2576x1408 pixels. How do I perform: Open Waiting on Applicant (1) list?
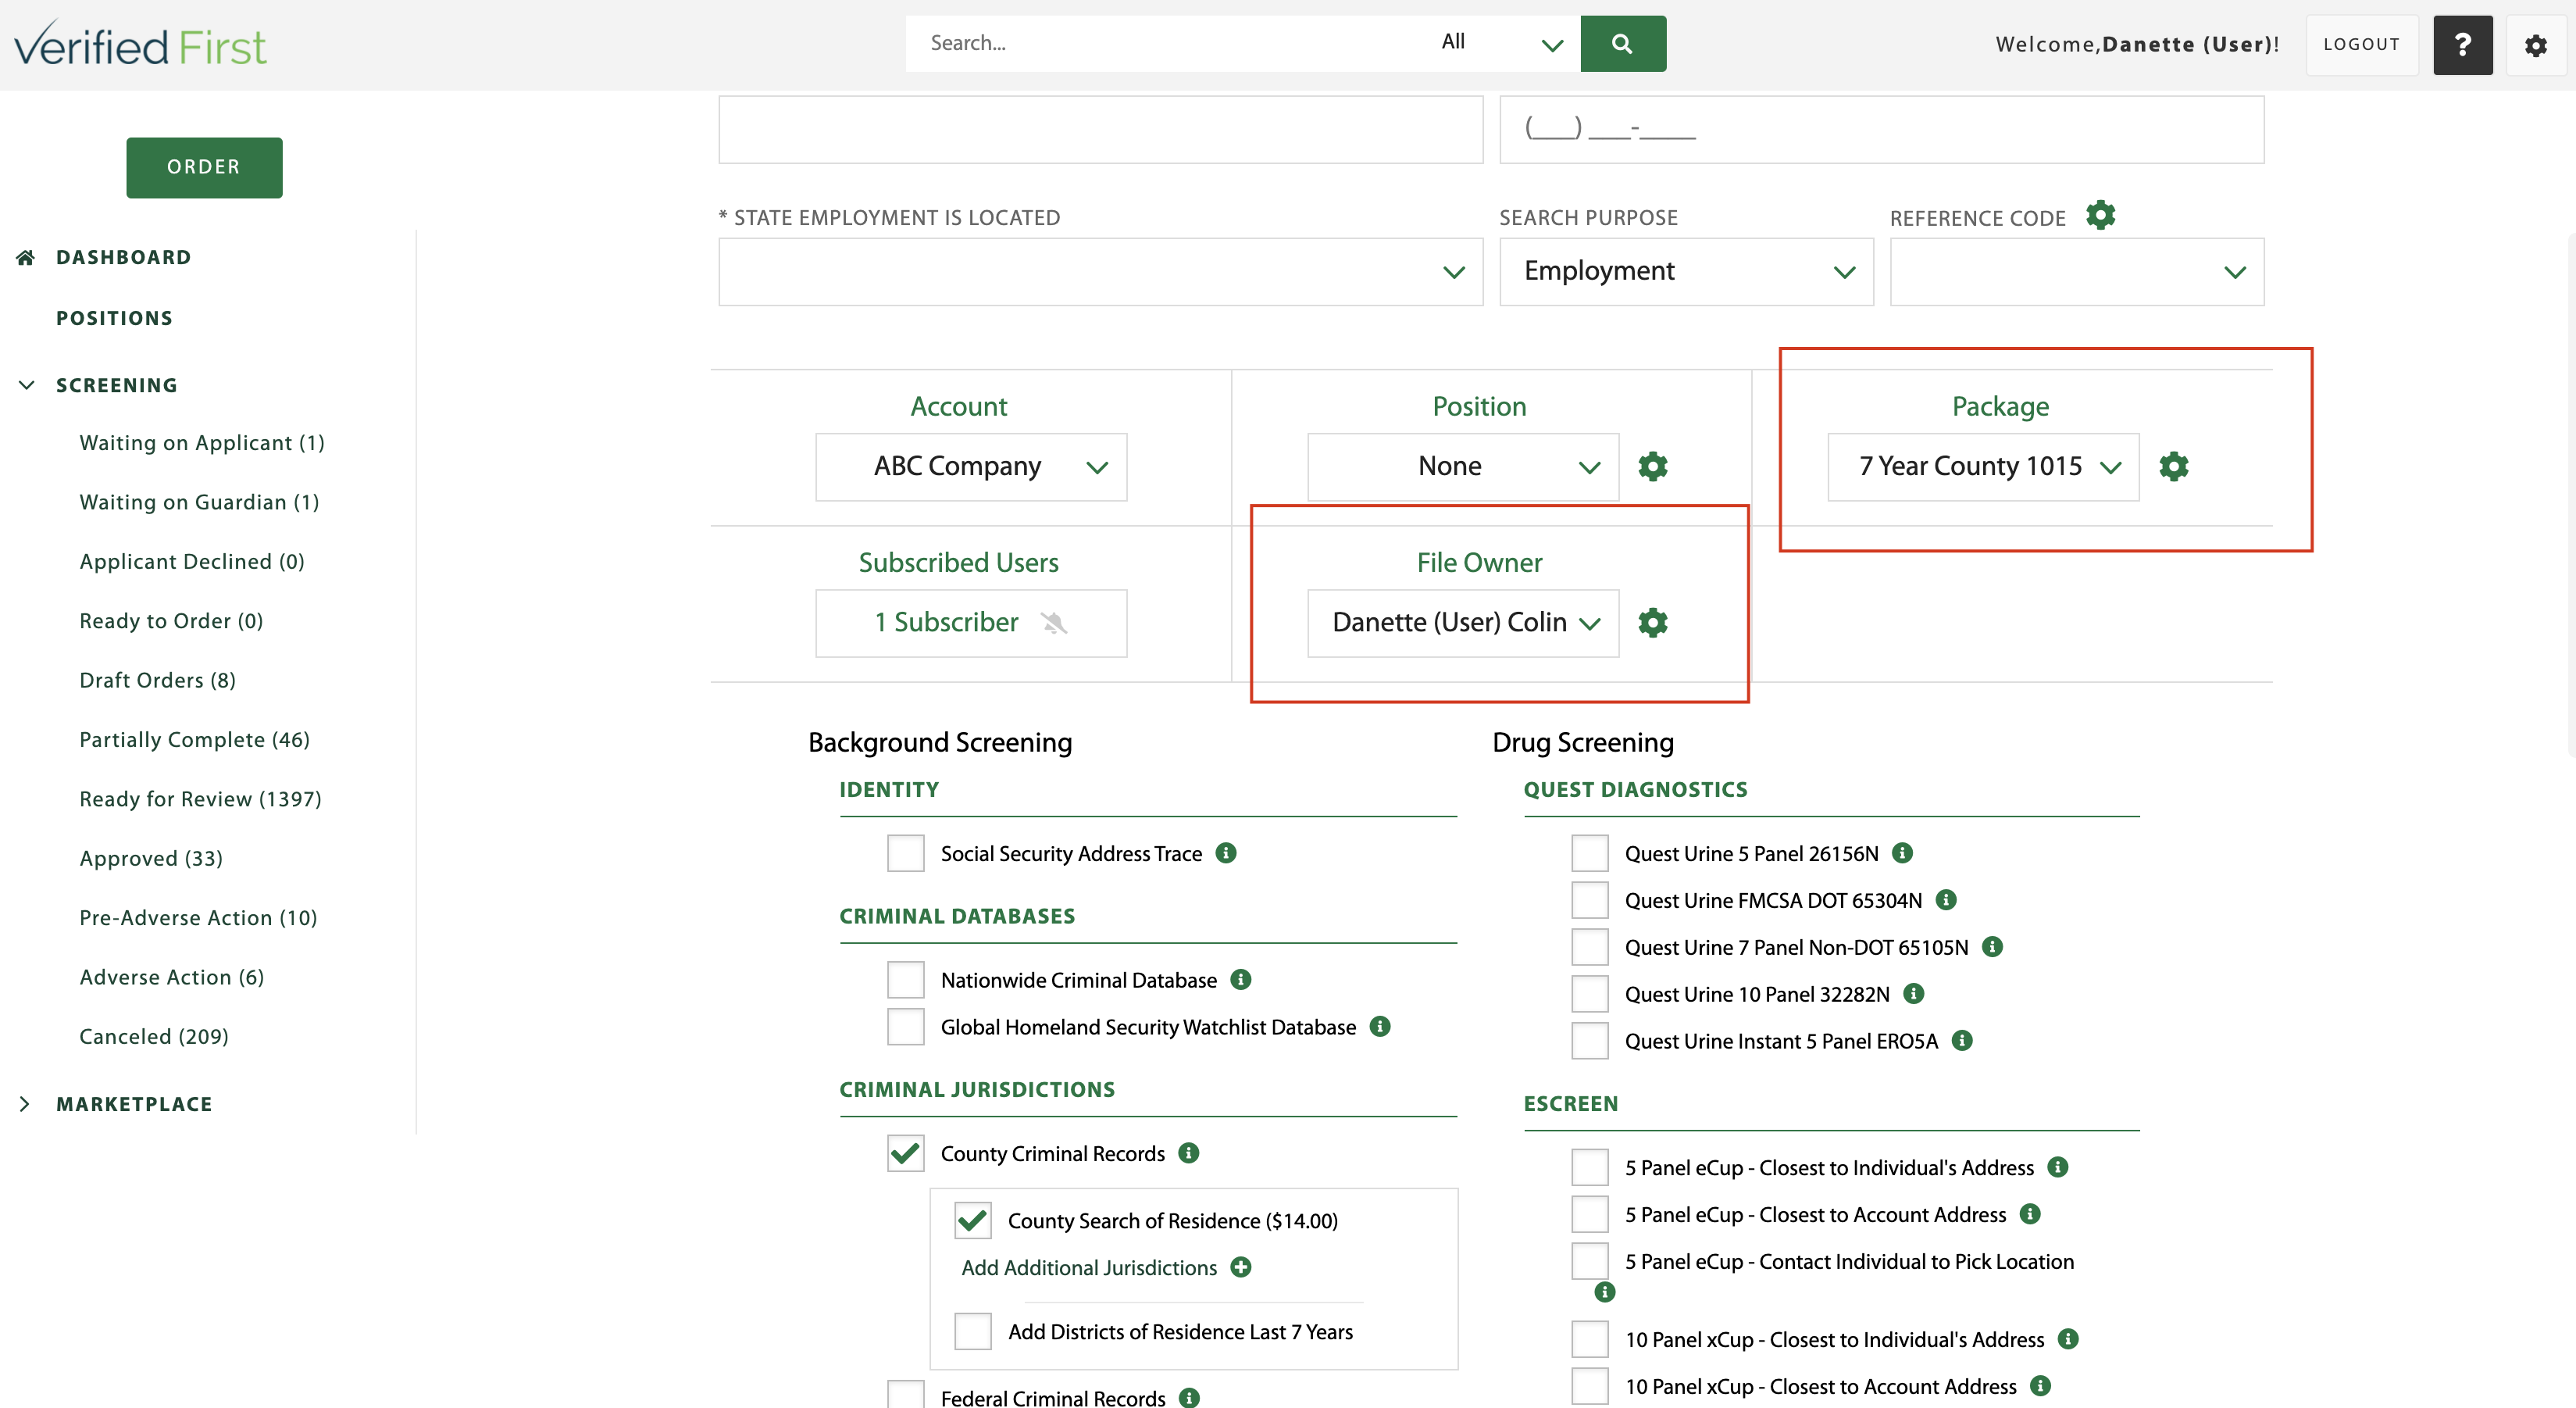coord(202,442)
